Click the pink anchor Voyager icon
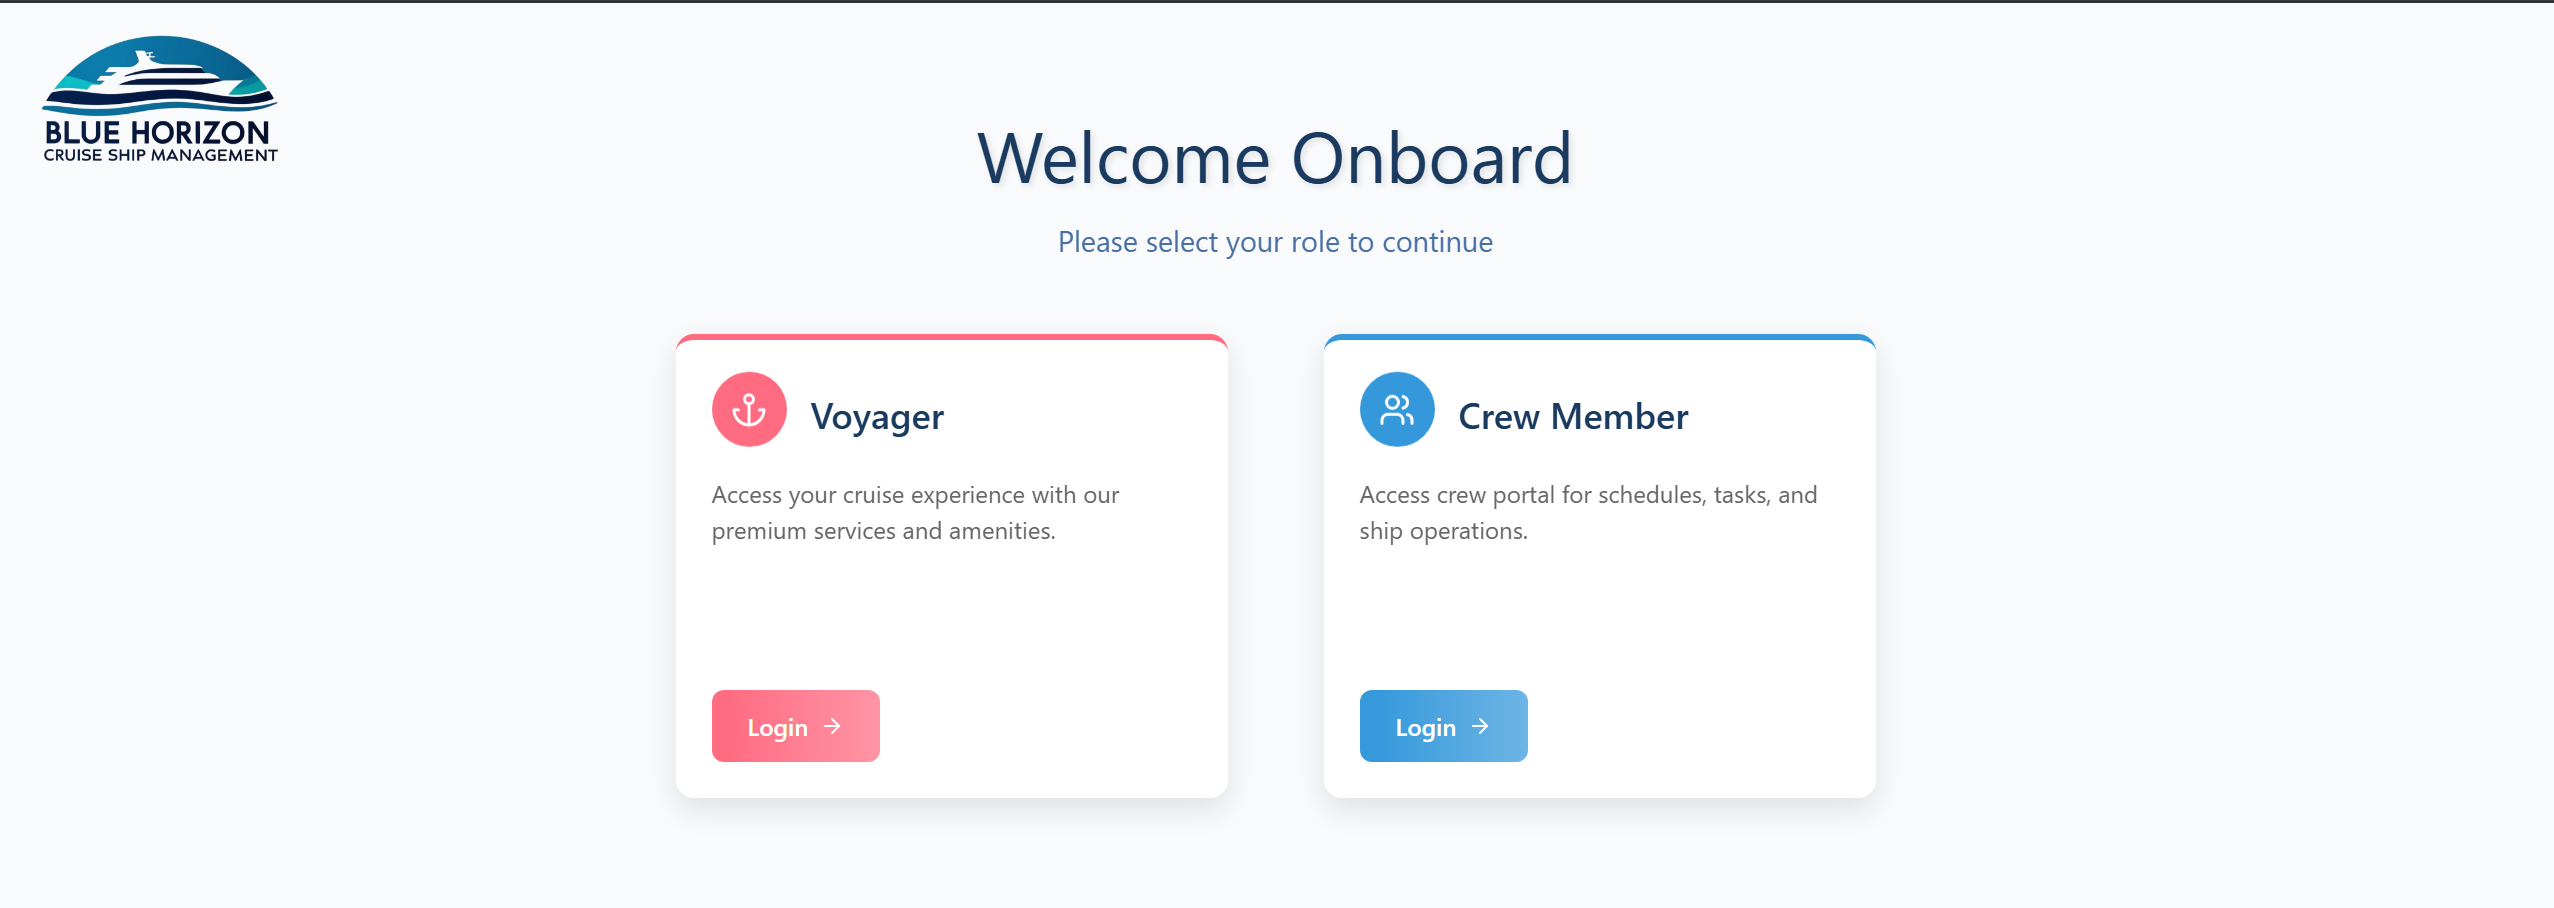Viewport: 2554px width, 908px height. [749, 409]
